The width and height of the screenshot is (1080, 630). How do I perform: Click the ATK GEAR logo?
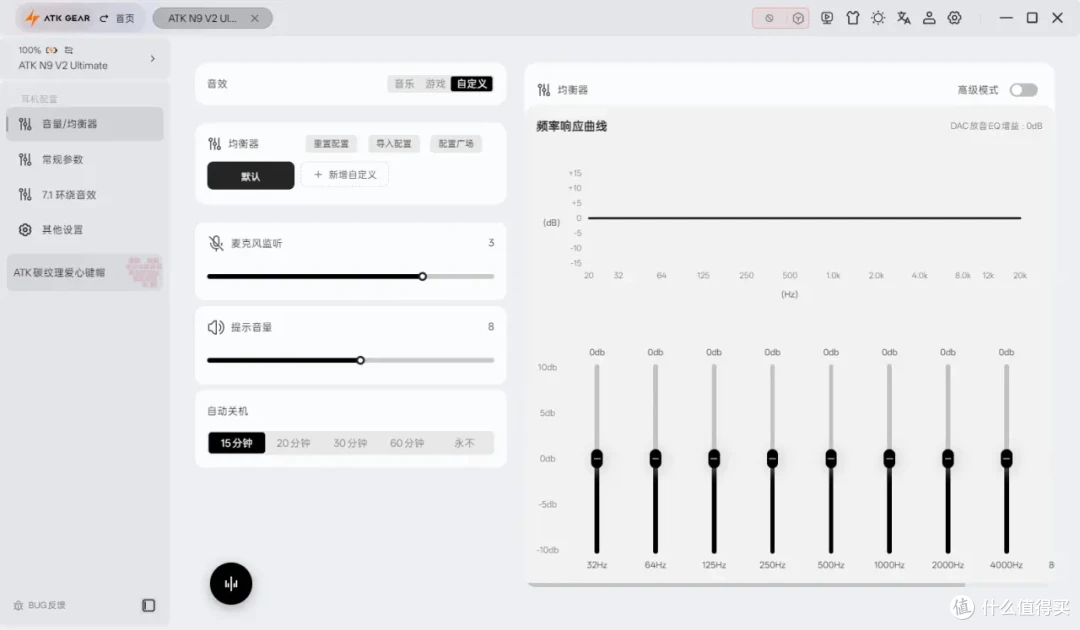click(57, 18)
